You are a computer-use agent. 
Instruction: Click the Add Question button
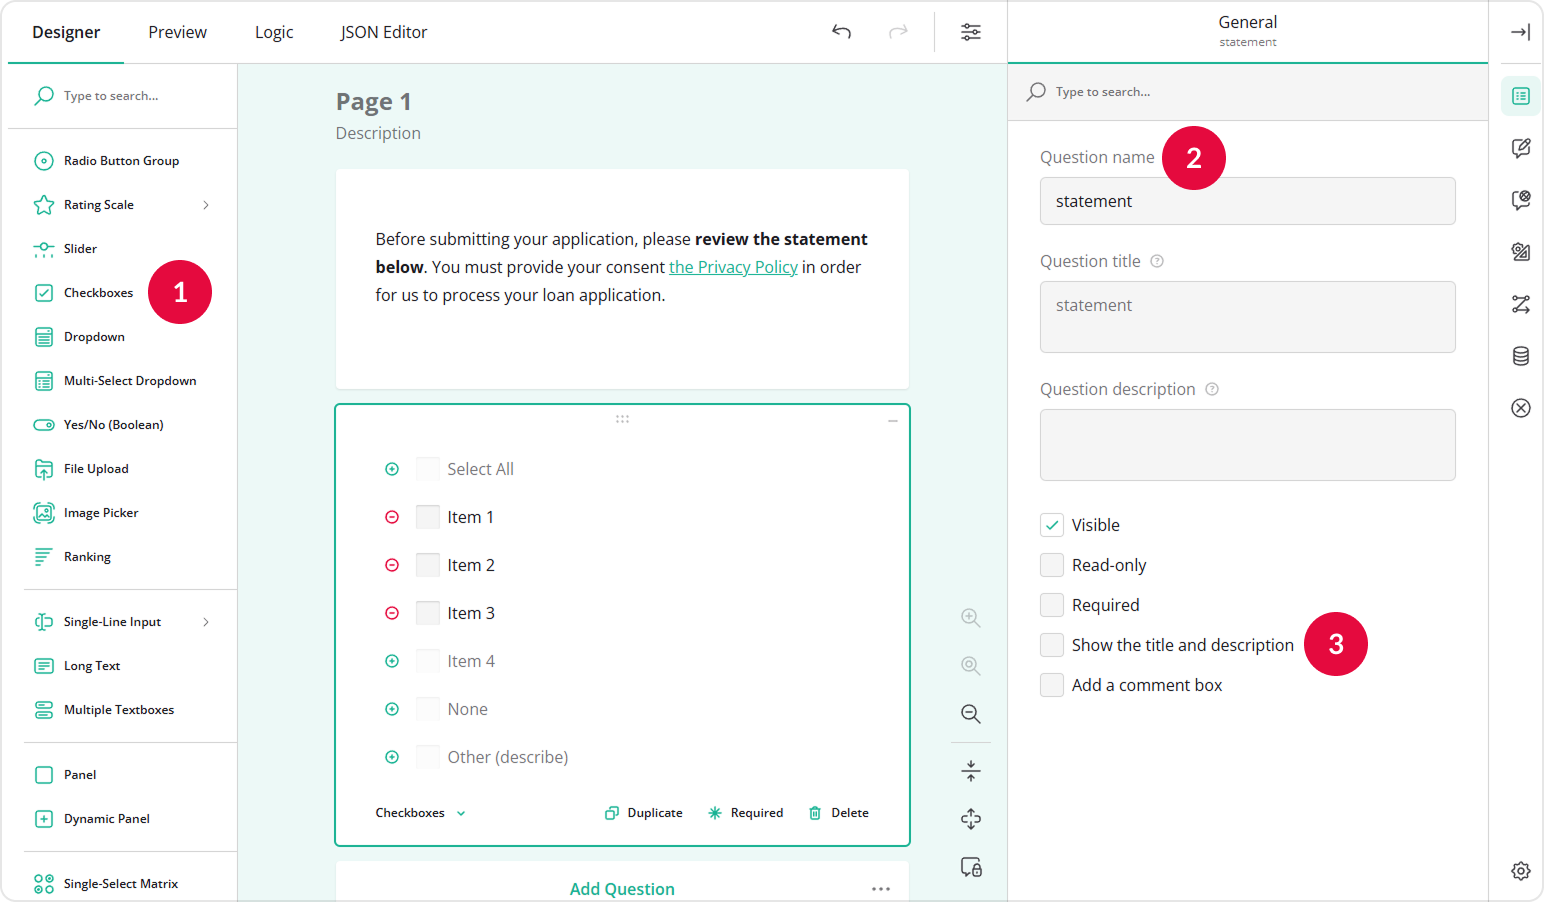pyautogui.click(x=622, y=888)
